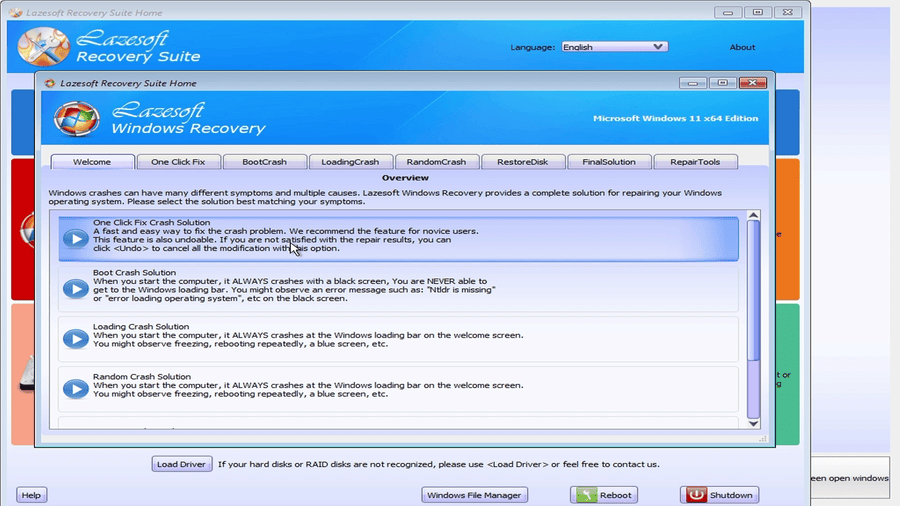Close the inner Lazesoft Recovery Suite Home window
This screenshot has width=900, height=506.
click(x=752, y=83)
